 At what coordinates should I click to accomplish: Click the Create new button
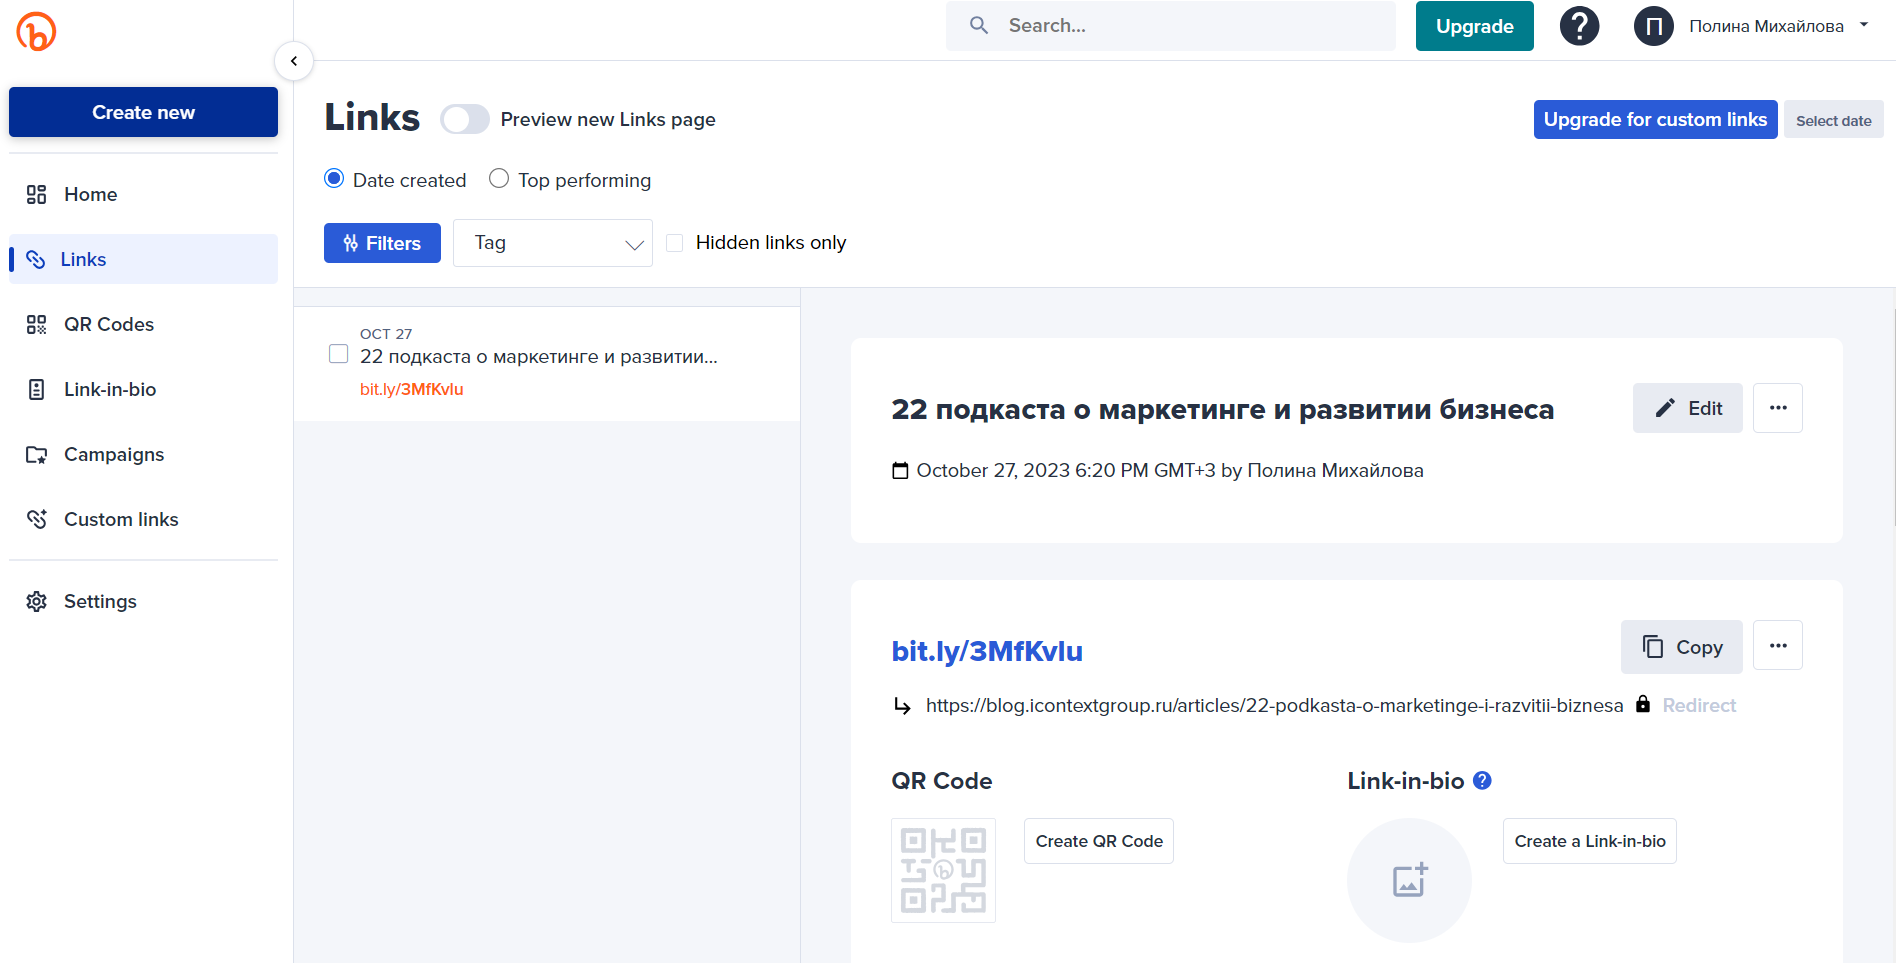(x=143, y=112)
